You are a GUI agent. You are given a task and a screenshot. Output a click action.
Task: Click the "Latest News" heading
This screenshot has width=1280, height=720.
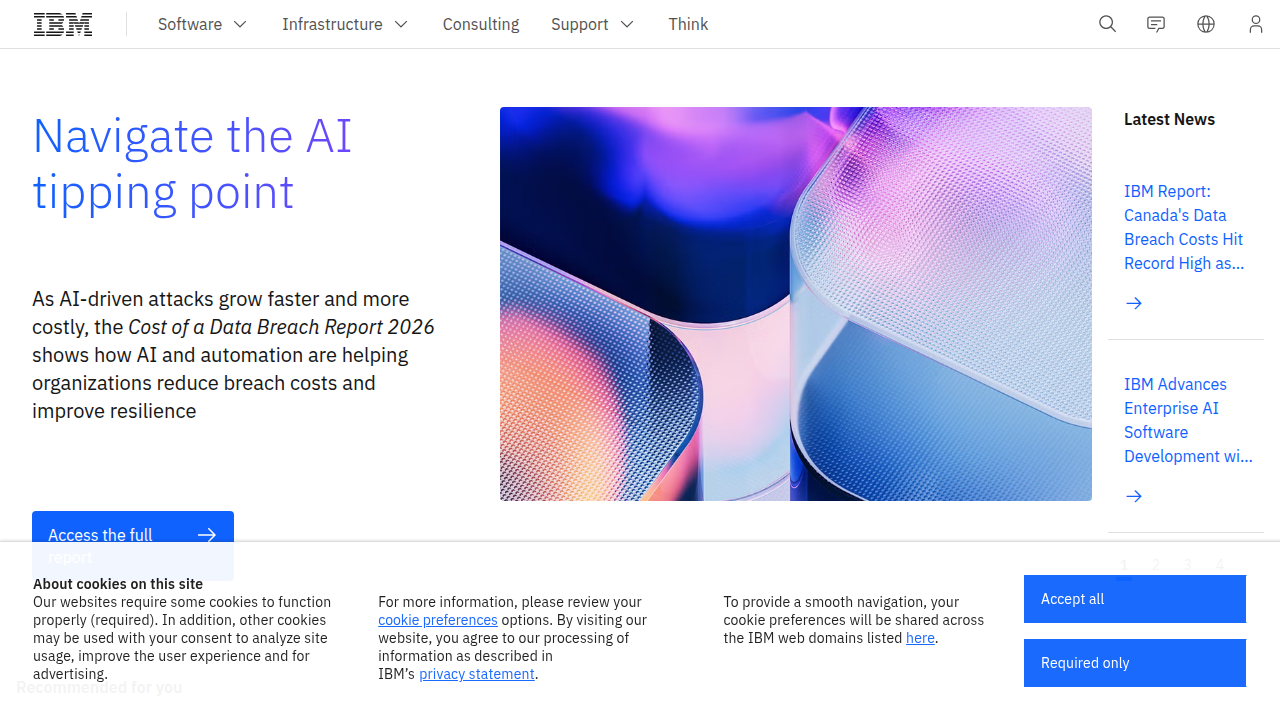(x=1169, y=119)
